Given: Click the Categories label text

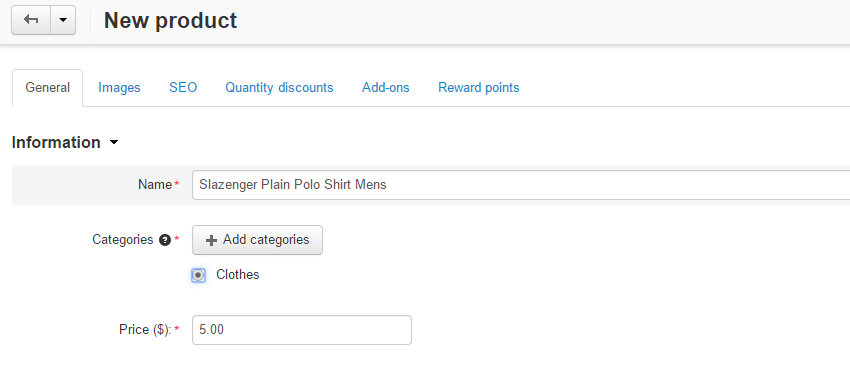Looking at the screenshot, I should (123, 239).
